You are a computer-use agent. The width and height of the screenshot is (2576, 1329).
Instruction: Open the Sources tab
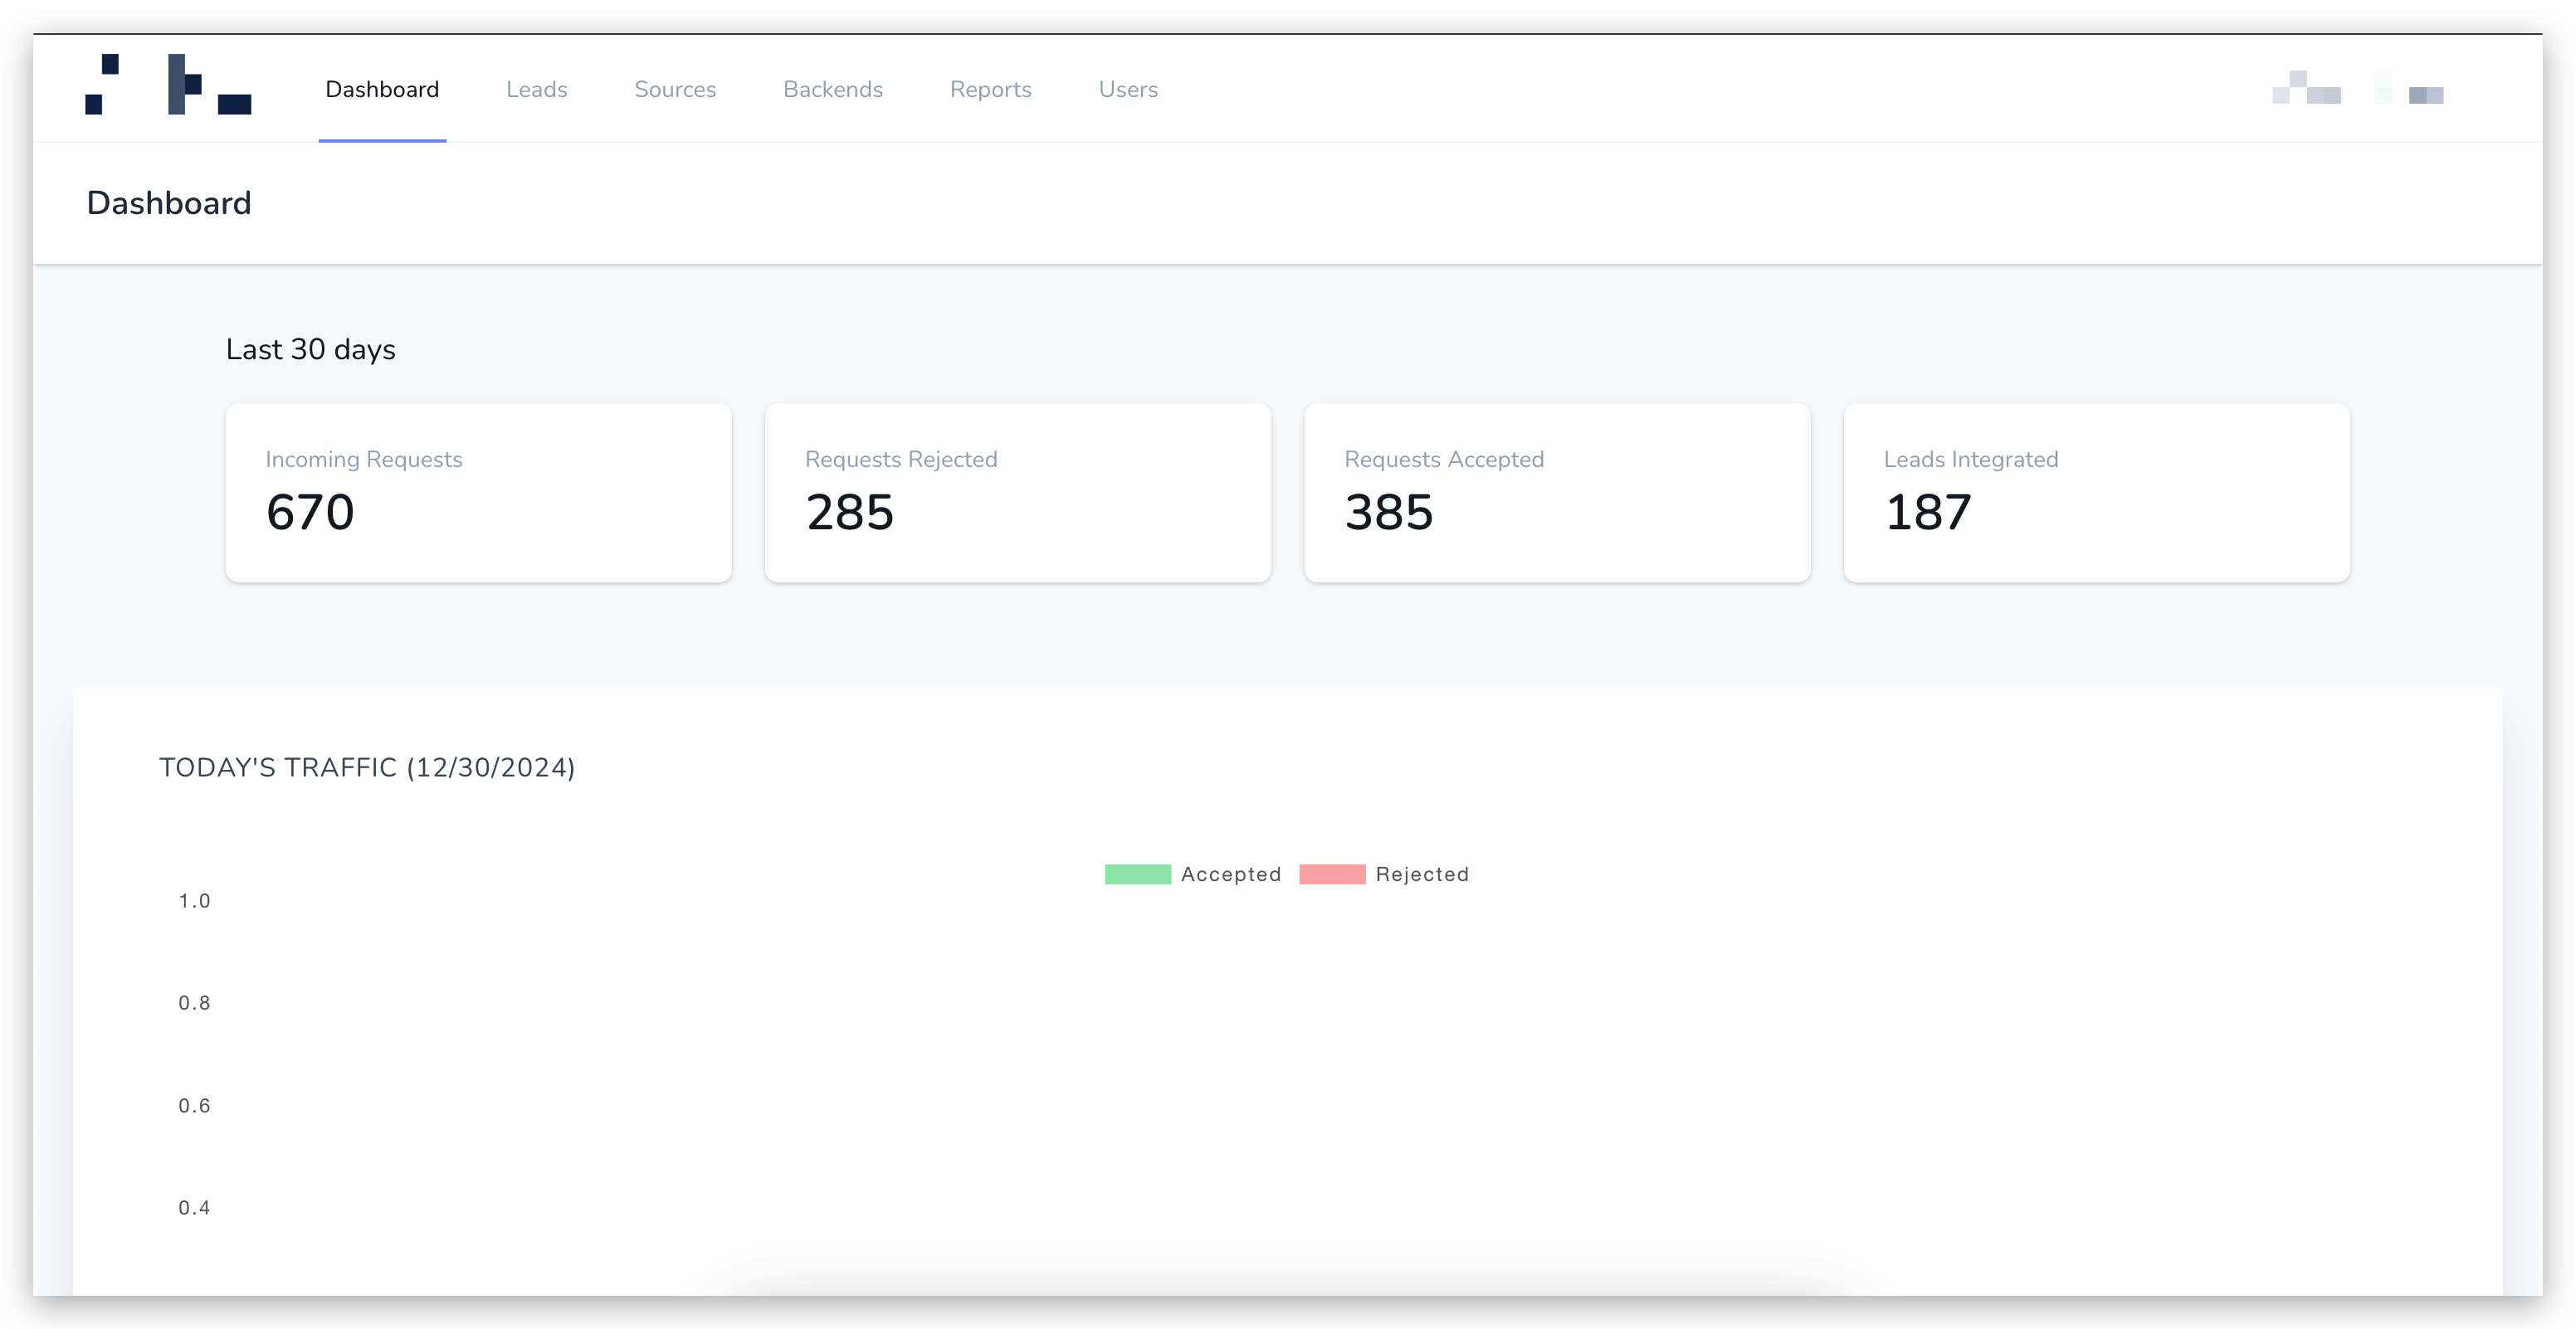tap(675, 90)
